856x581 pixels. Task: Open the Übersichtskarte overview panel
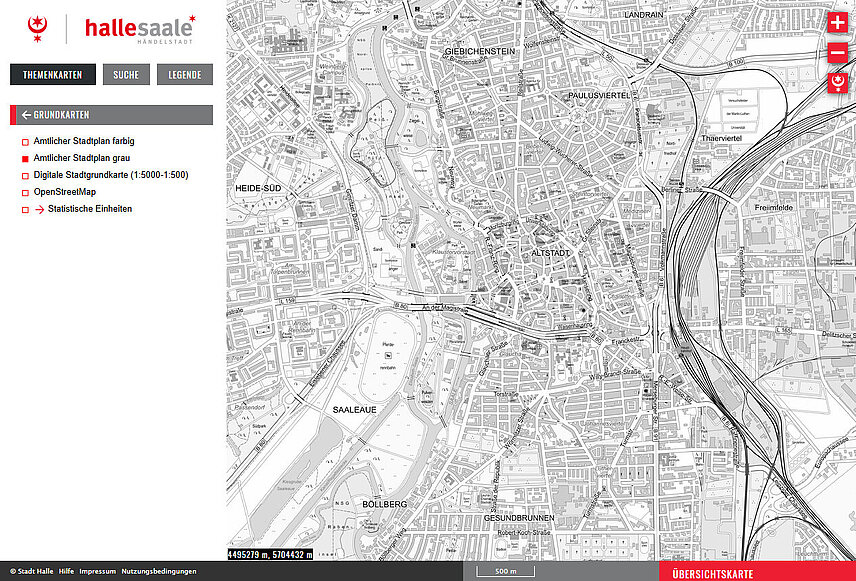pos(712,573)
